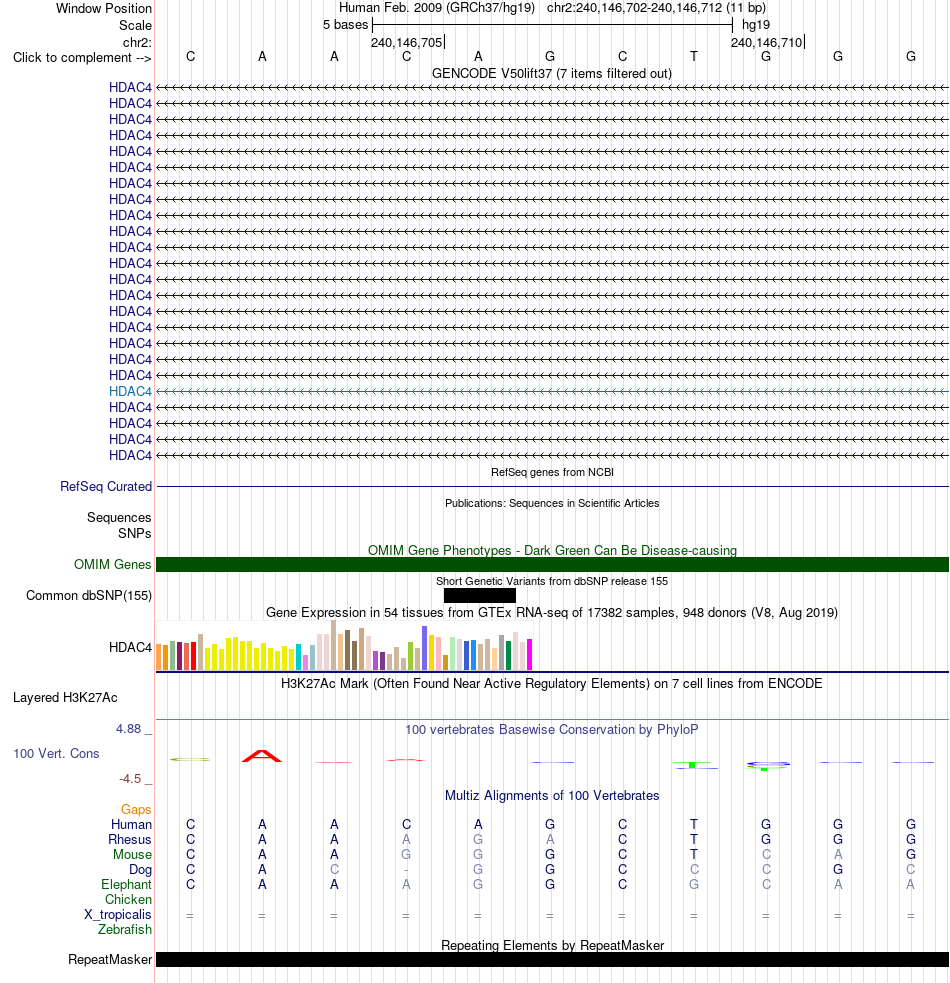Screen dimensions: 950x983
Task: Click the Window Position label
Action: click(x=104, y=9)
